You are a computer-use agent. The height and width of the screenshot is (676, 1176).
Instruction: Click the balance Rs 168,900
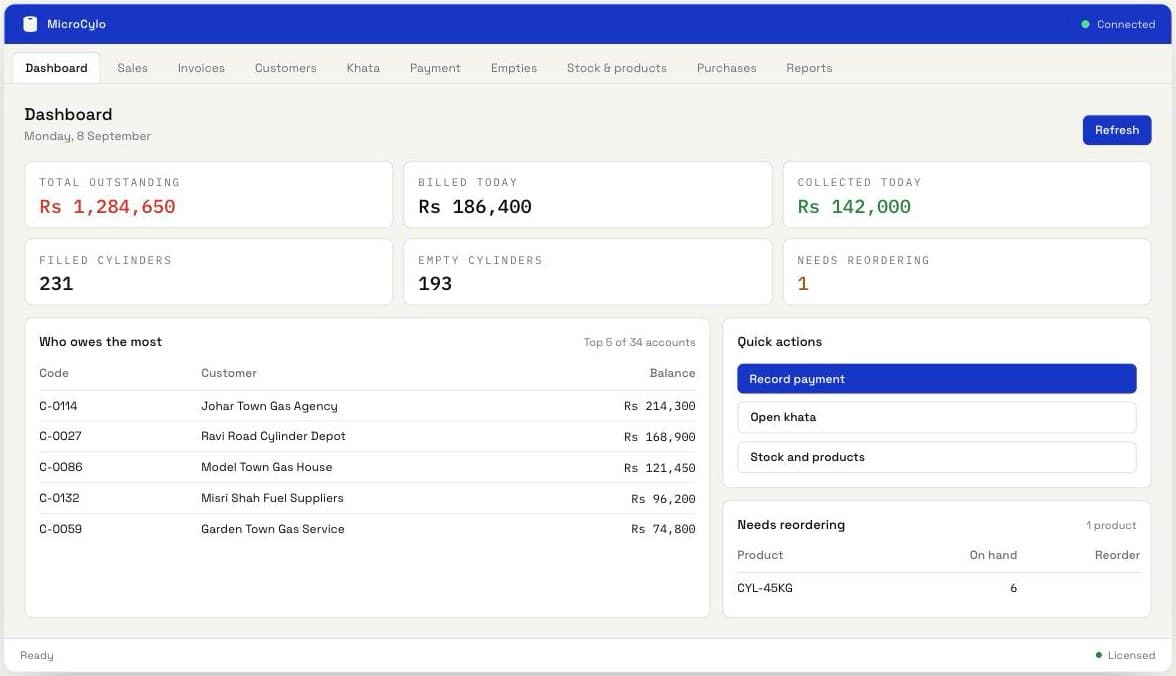point(659,437)
